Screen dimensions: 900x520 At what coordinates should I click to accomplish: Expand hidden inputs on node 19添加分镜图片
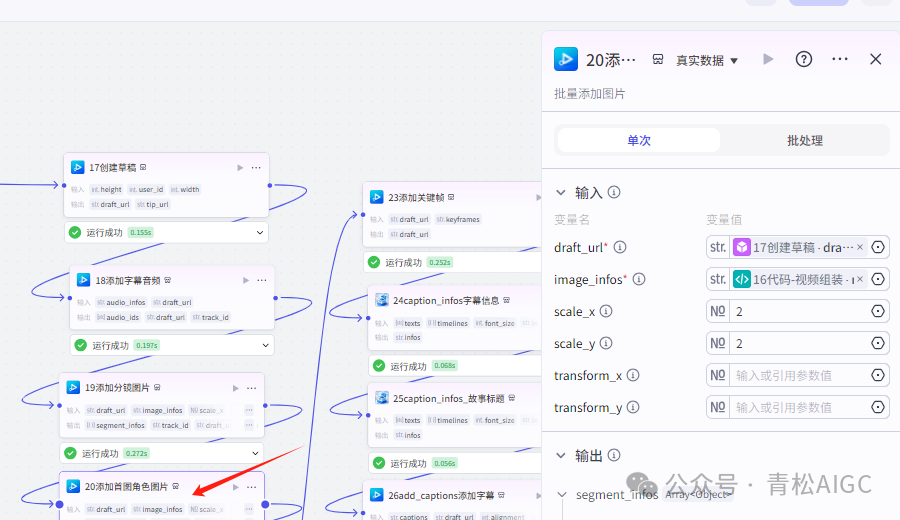(249, 410)
